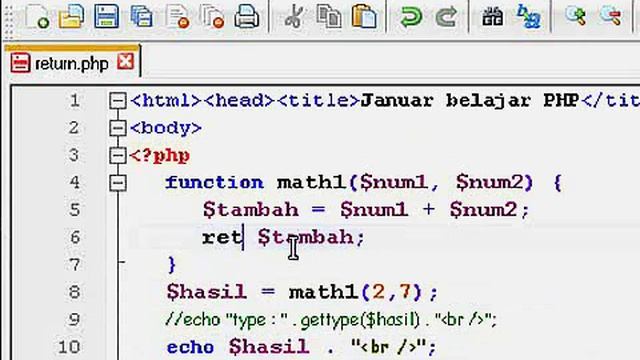Close all documents icon

[x=213, y=16]
